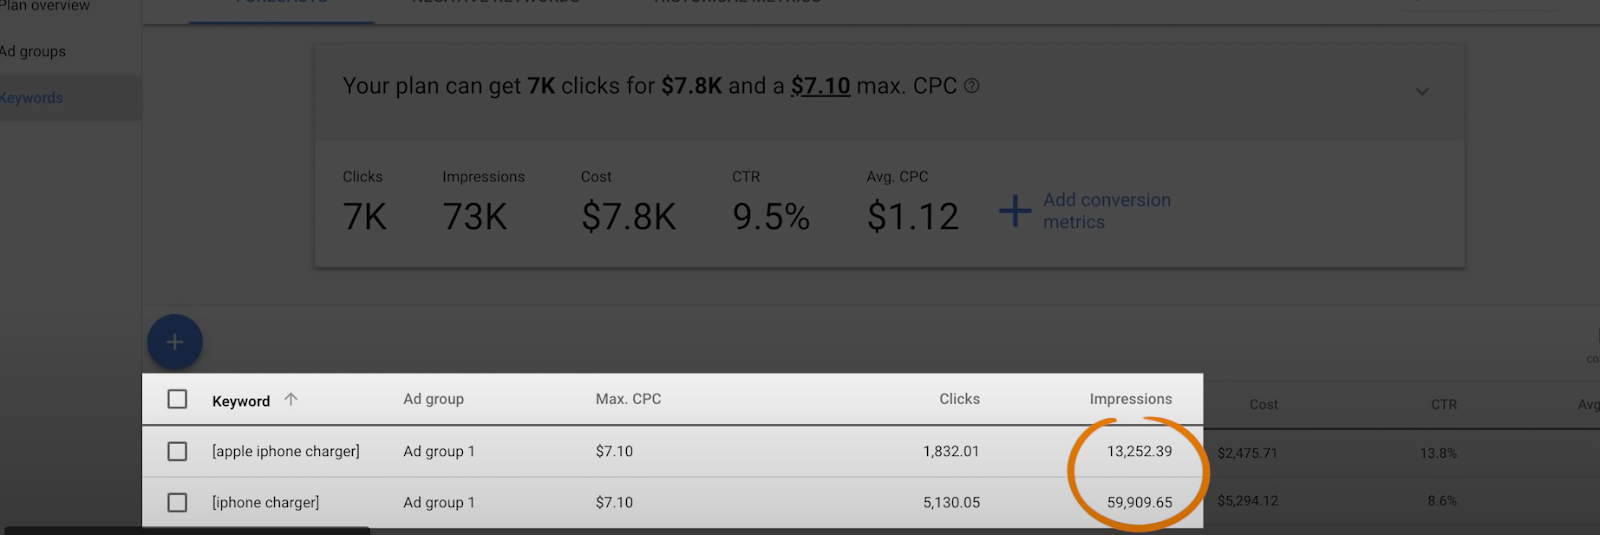Click the Add conversion metrics link

[1106, 211]
